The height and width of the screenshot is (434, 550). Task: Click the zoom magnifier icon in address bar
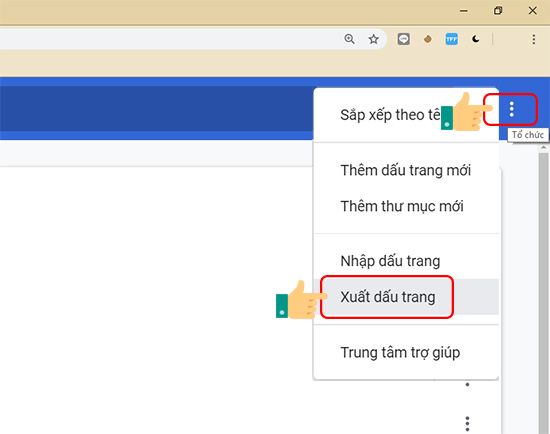coord(349,39)
